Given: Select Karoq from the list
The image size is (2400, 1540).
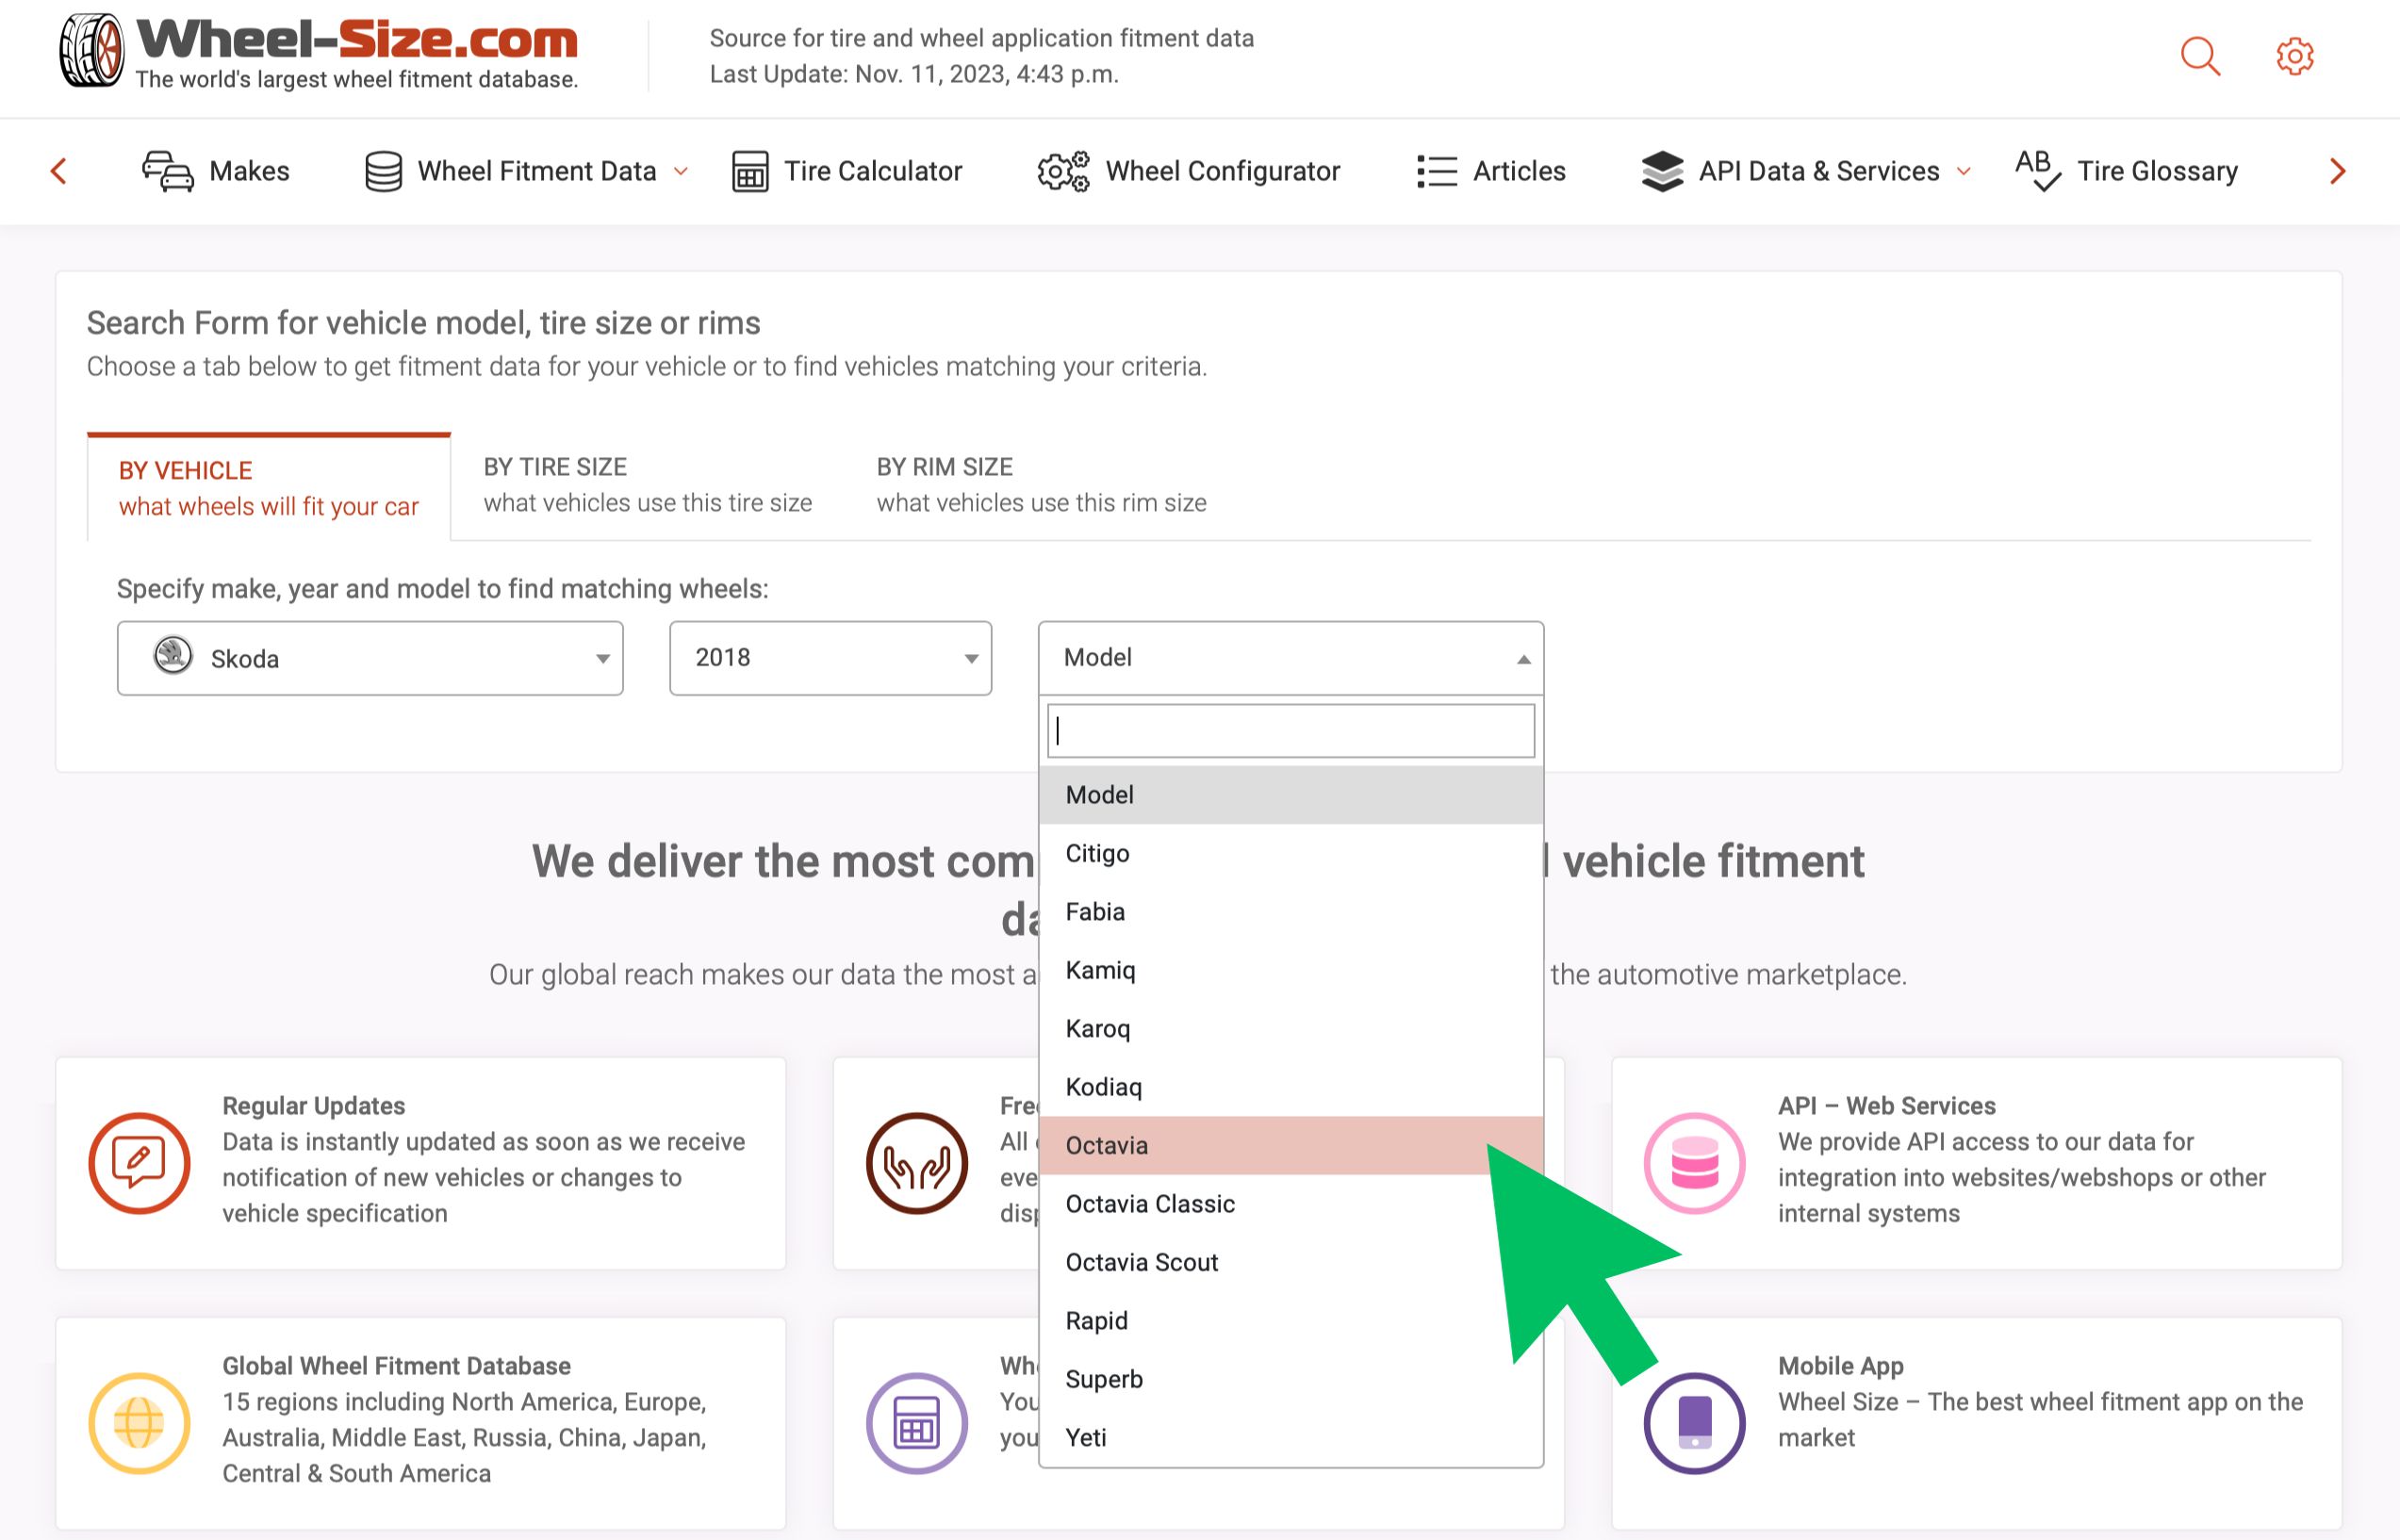Looking at the screenshot, I should [x=1290, y=1028].
